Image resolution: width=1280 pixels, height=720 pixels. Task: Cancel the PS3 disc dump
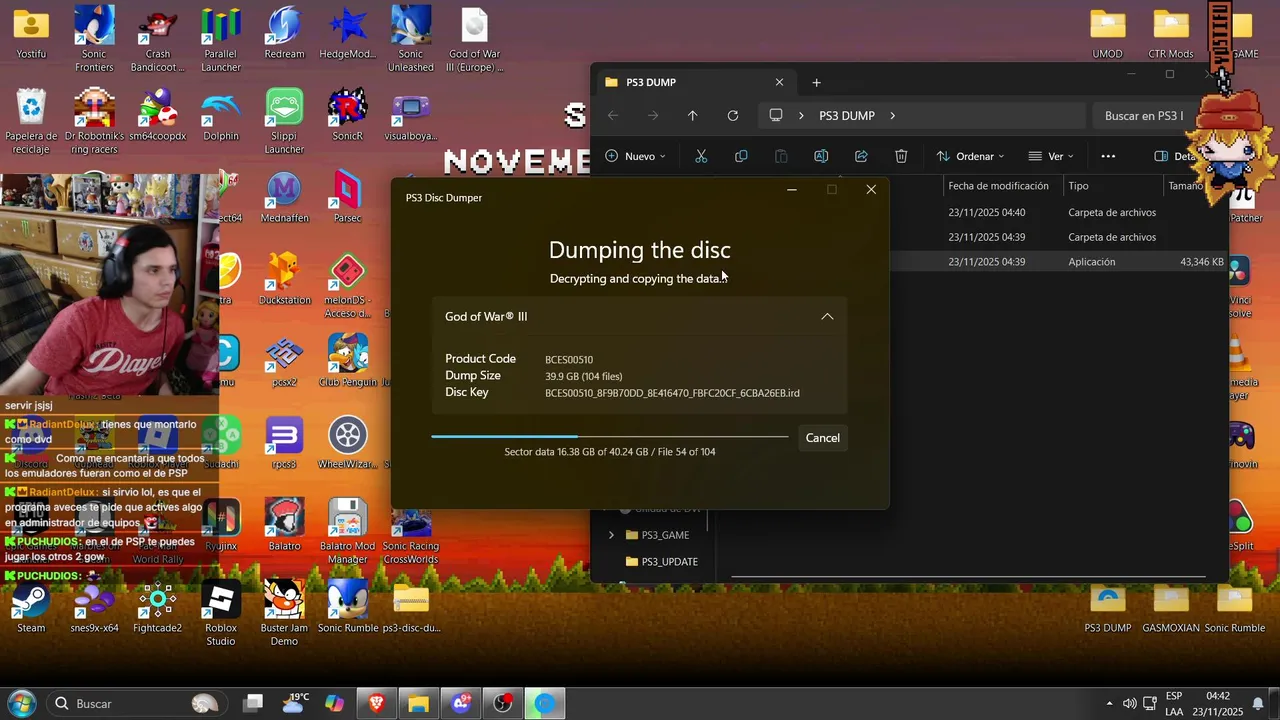(x=822, y=438)
